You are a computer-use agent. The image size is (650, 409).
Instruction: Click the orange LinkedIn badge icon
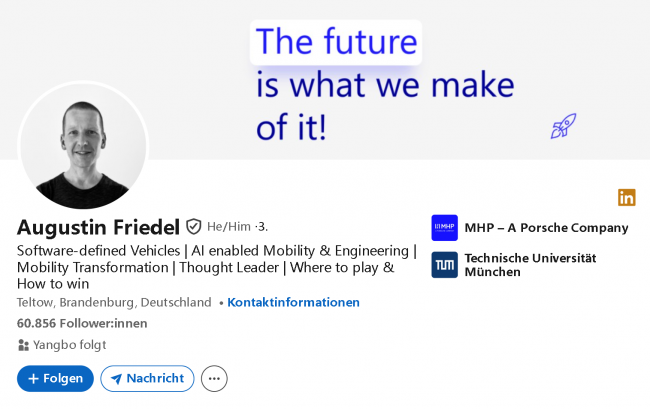(627, 197)
